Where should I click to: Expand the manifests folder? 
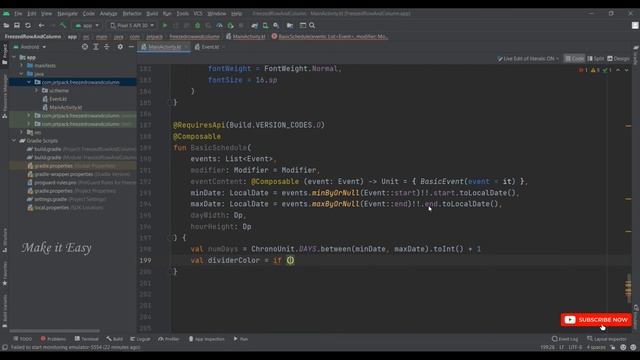(x=22, y=65)
